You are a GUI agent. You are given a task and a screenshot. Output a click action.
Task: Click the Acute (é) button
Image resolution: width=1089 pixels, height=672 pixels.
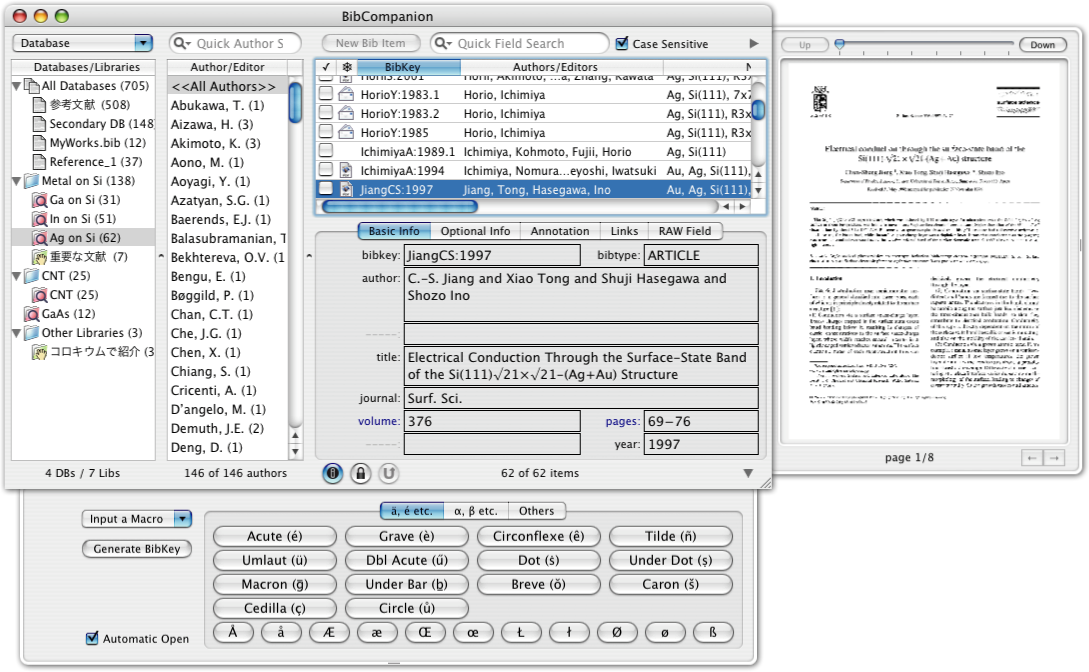(x=274, y=536)
